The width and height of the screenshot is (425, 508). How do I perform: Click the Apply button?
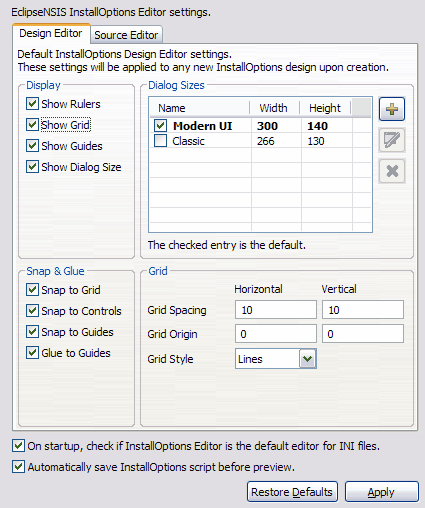point(381,492)
